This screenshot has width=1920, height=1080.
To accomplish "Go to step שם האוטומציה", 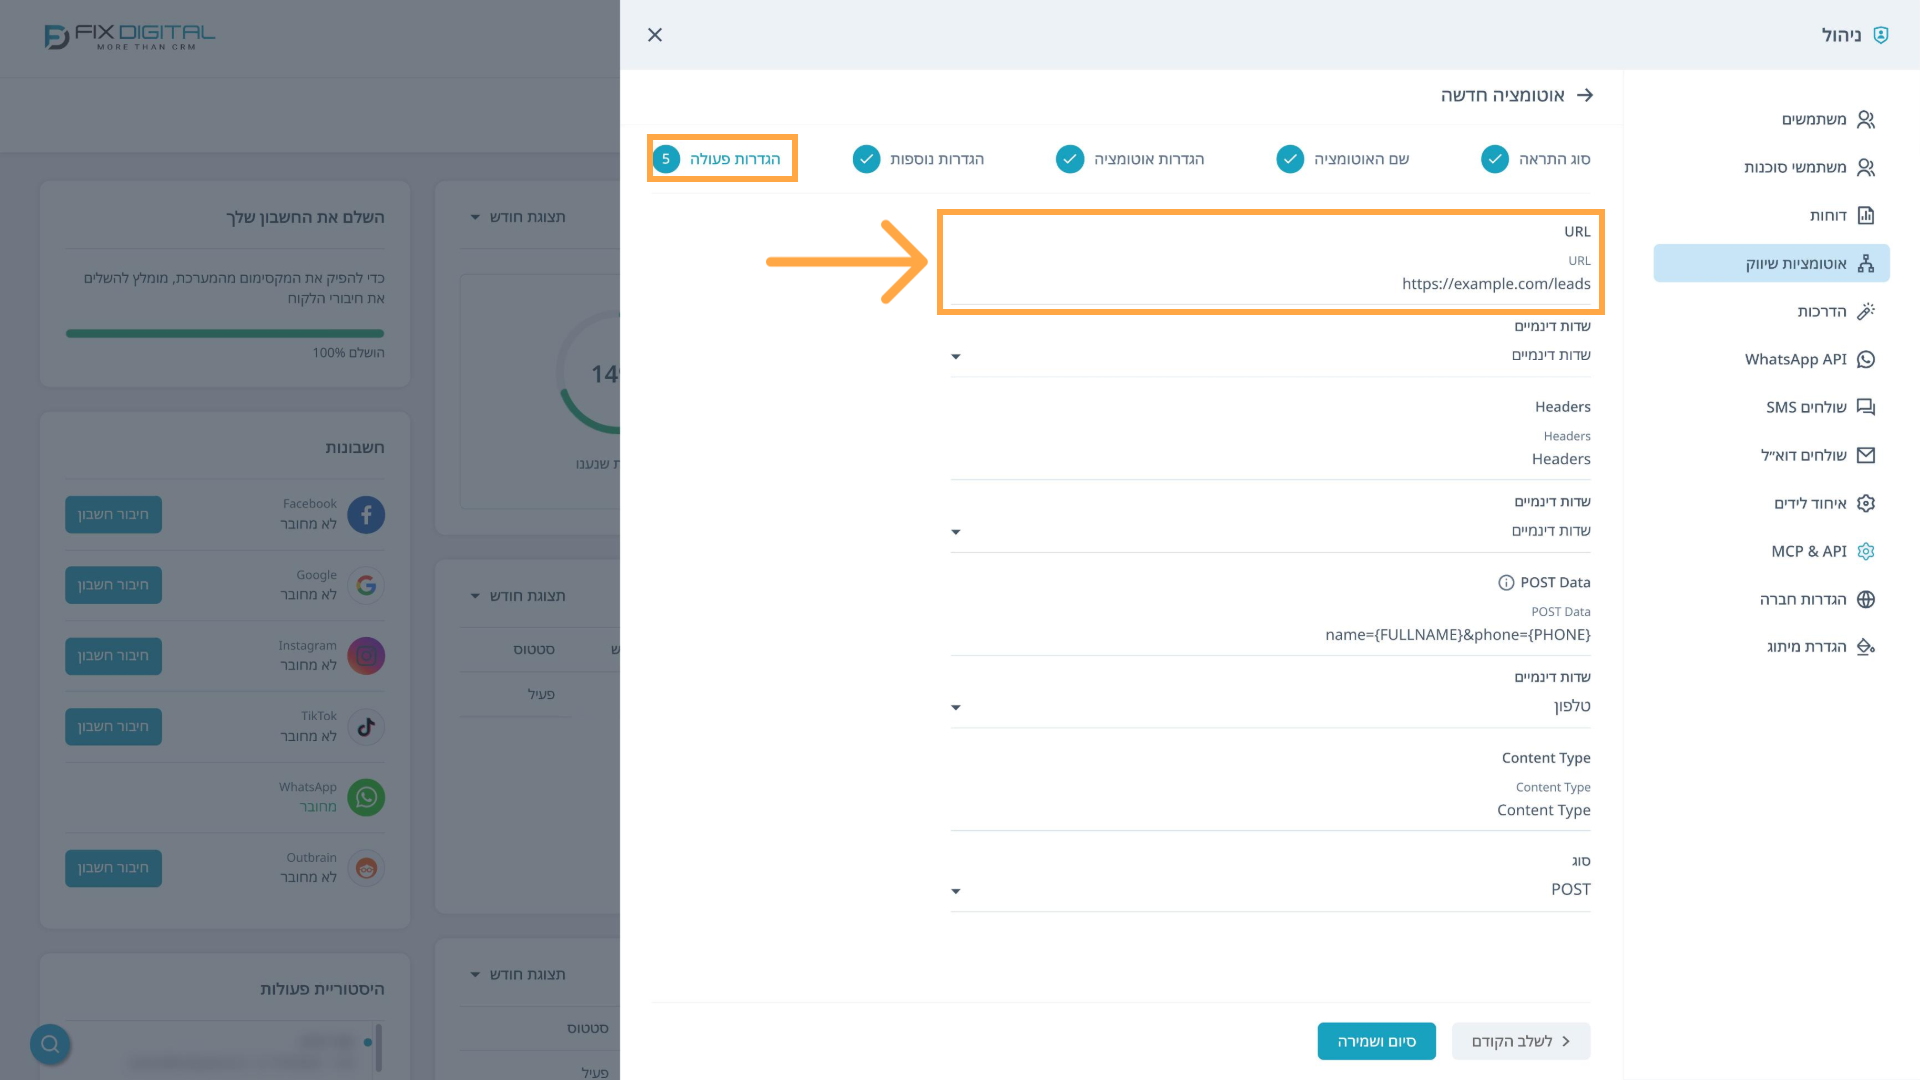I will [1343, 159].
